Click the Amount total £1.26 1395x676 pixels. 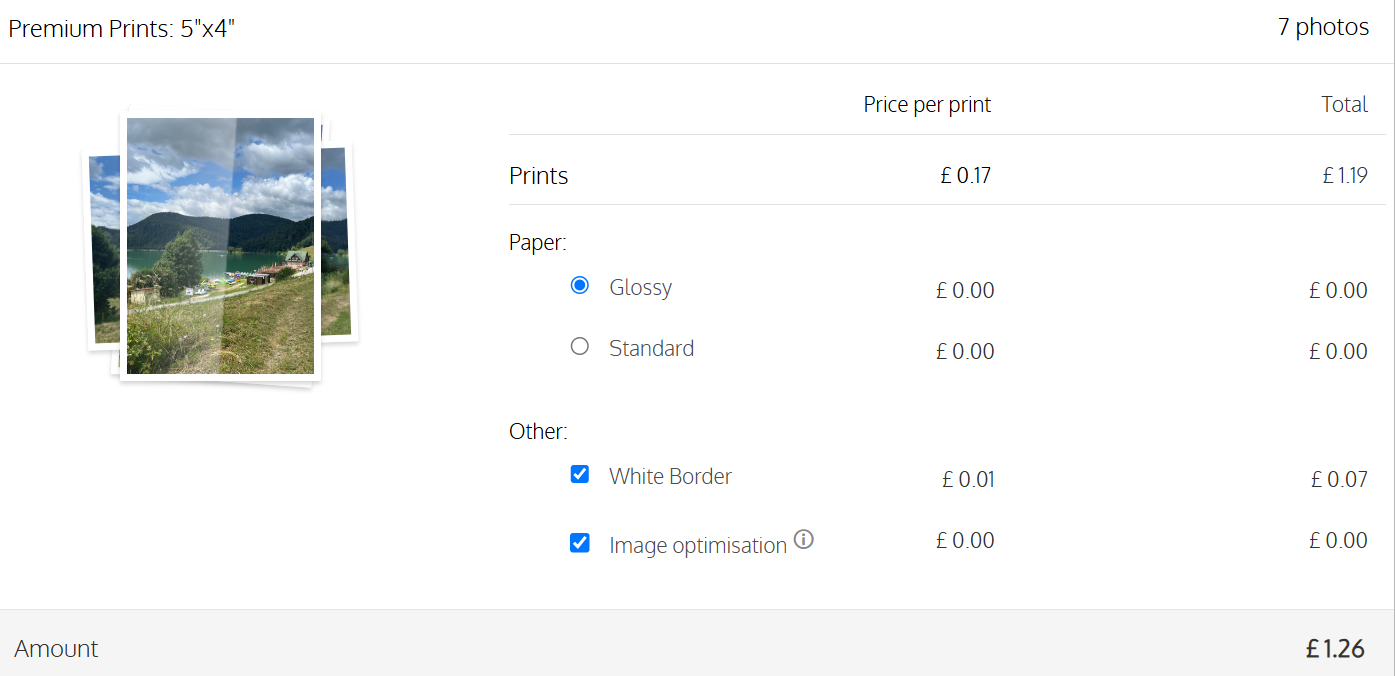click(1335, 649)
